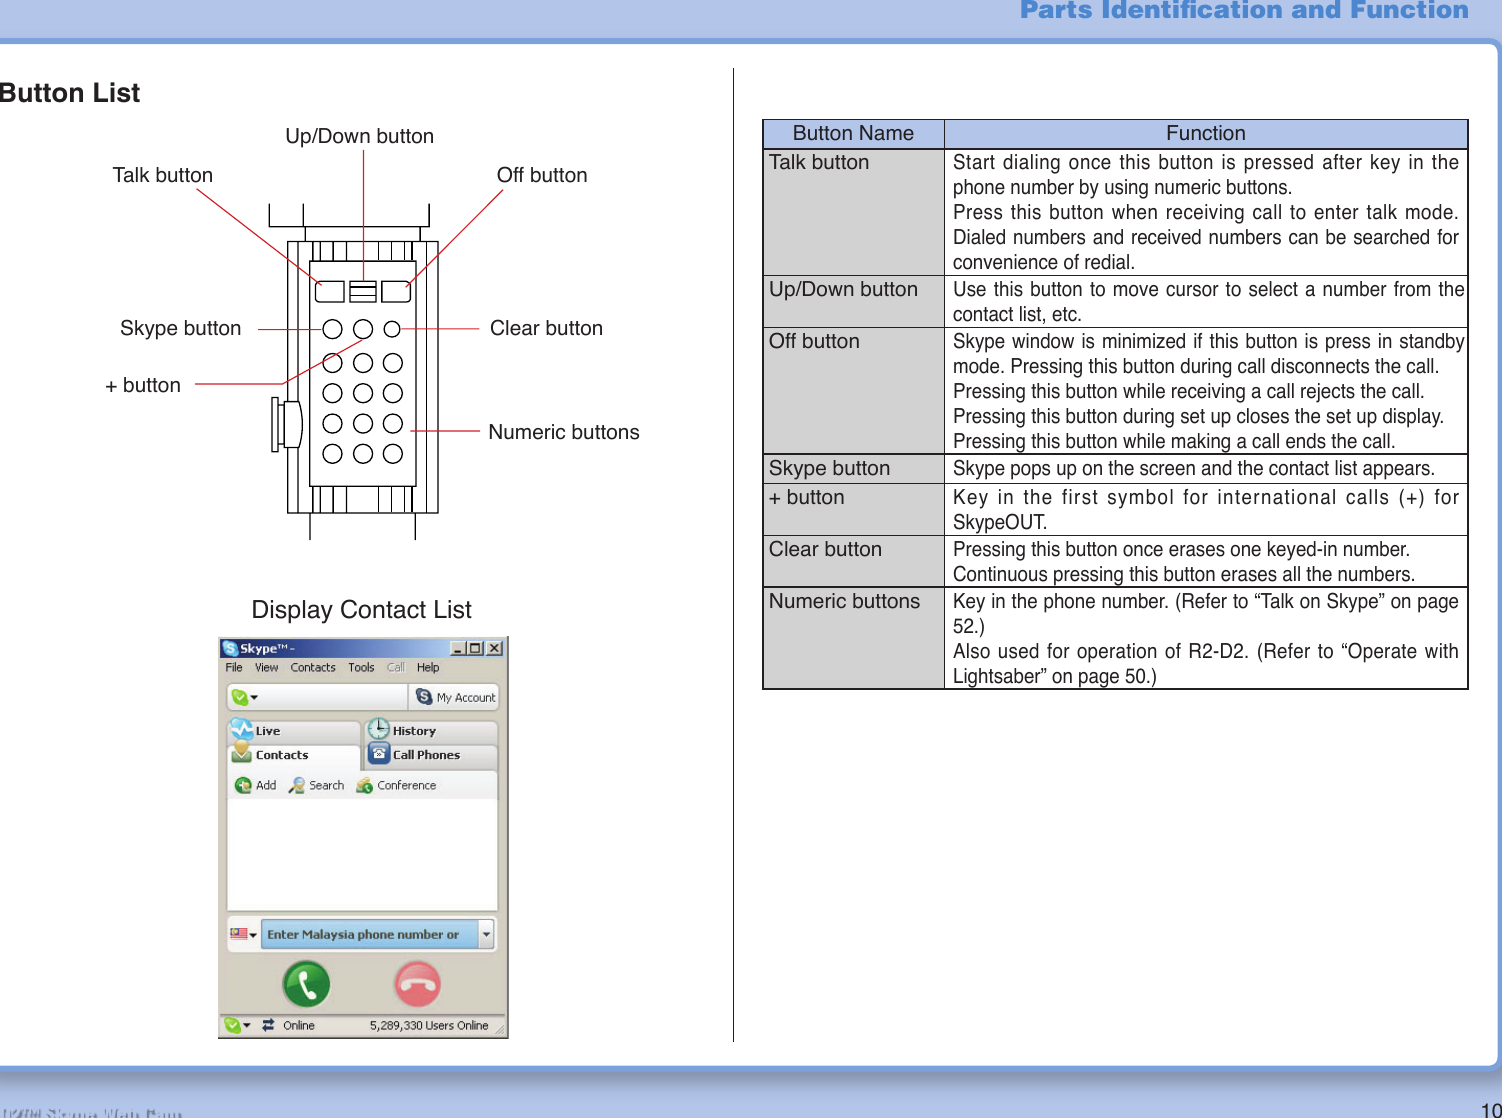Click the Button List heading
This screenshot has width=1502, height=1118.
[x=70, y=93]
